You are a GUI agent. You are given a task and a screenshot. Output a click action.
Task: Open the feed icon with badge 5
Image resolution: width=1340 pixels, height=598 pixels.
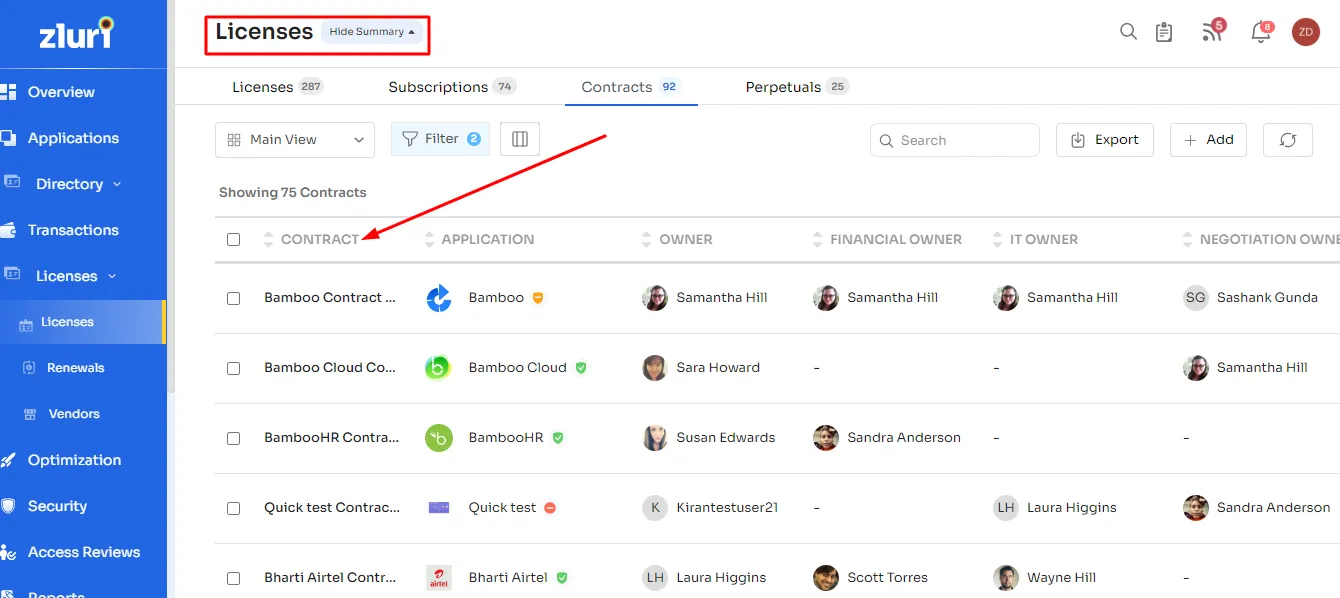[1212, 31]
